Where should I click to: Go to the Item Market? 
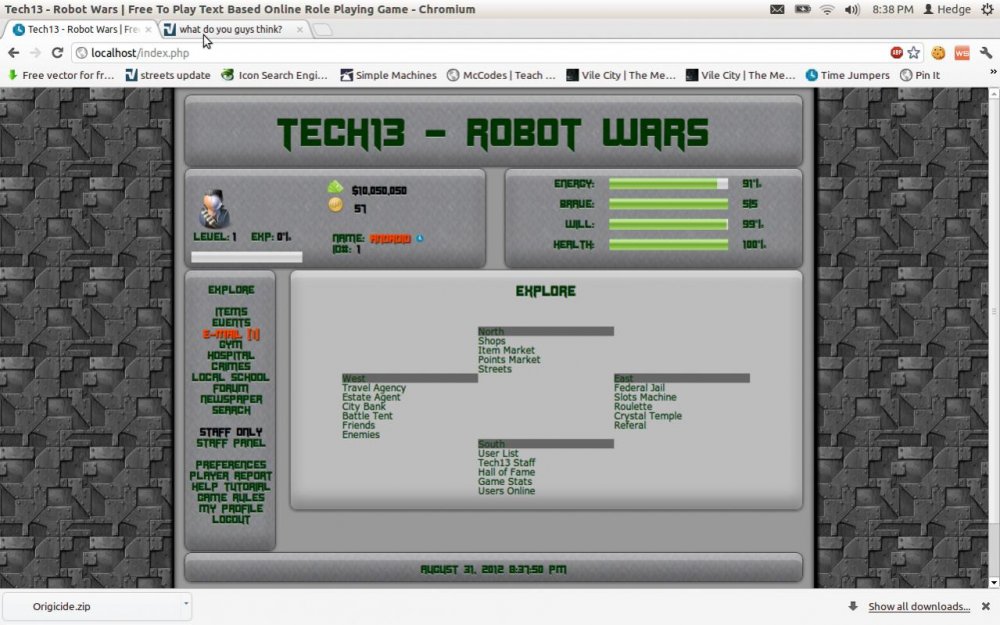506,351
